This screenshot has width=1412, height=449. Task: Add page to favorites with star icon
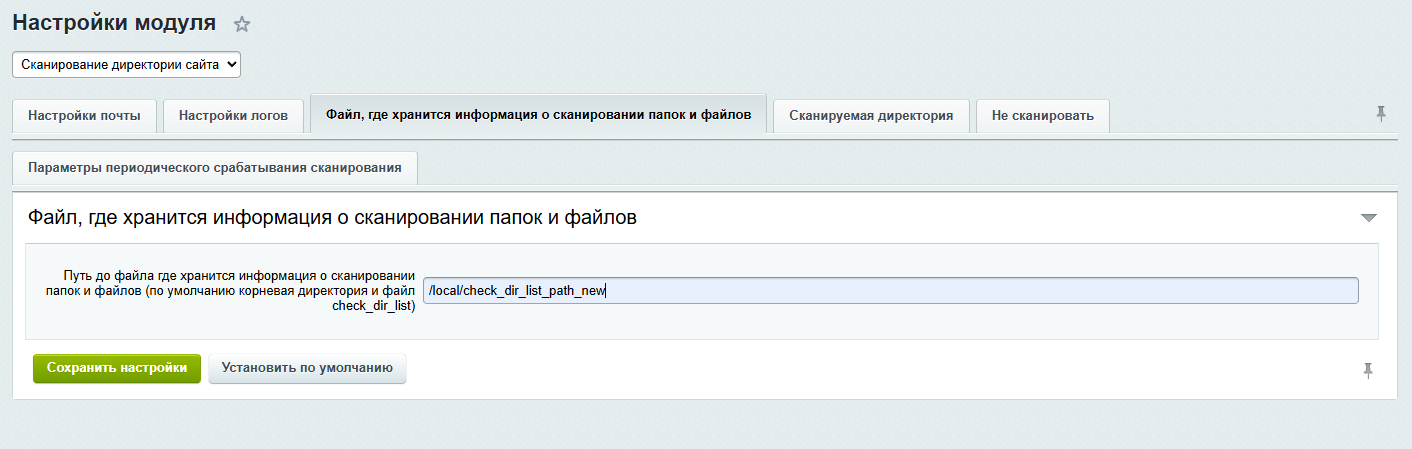(x=241, y=25)
